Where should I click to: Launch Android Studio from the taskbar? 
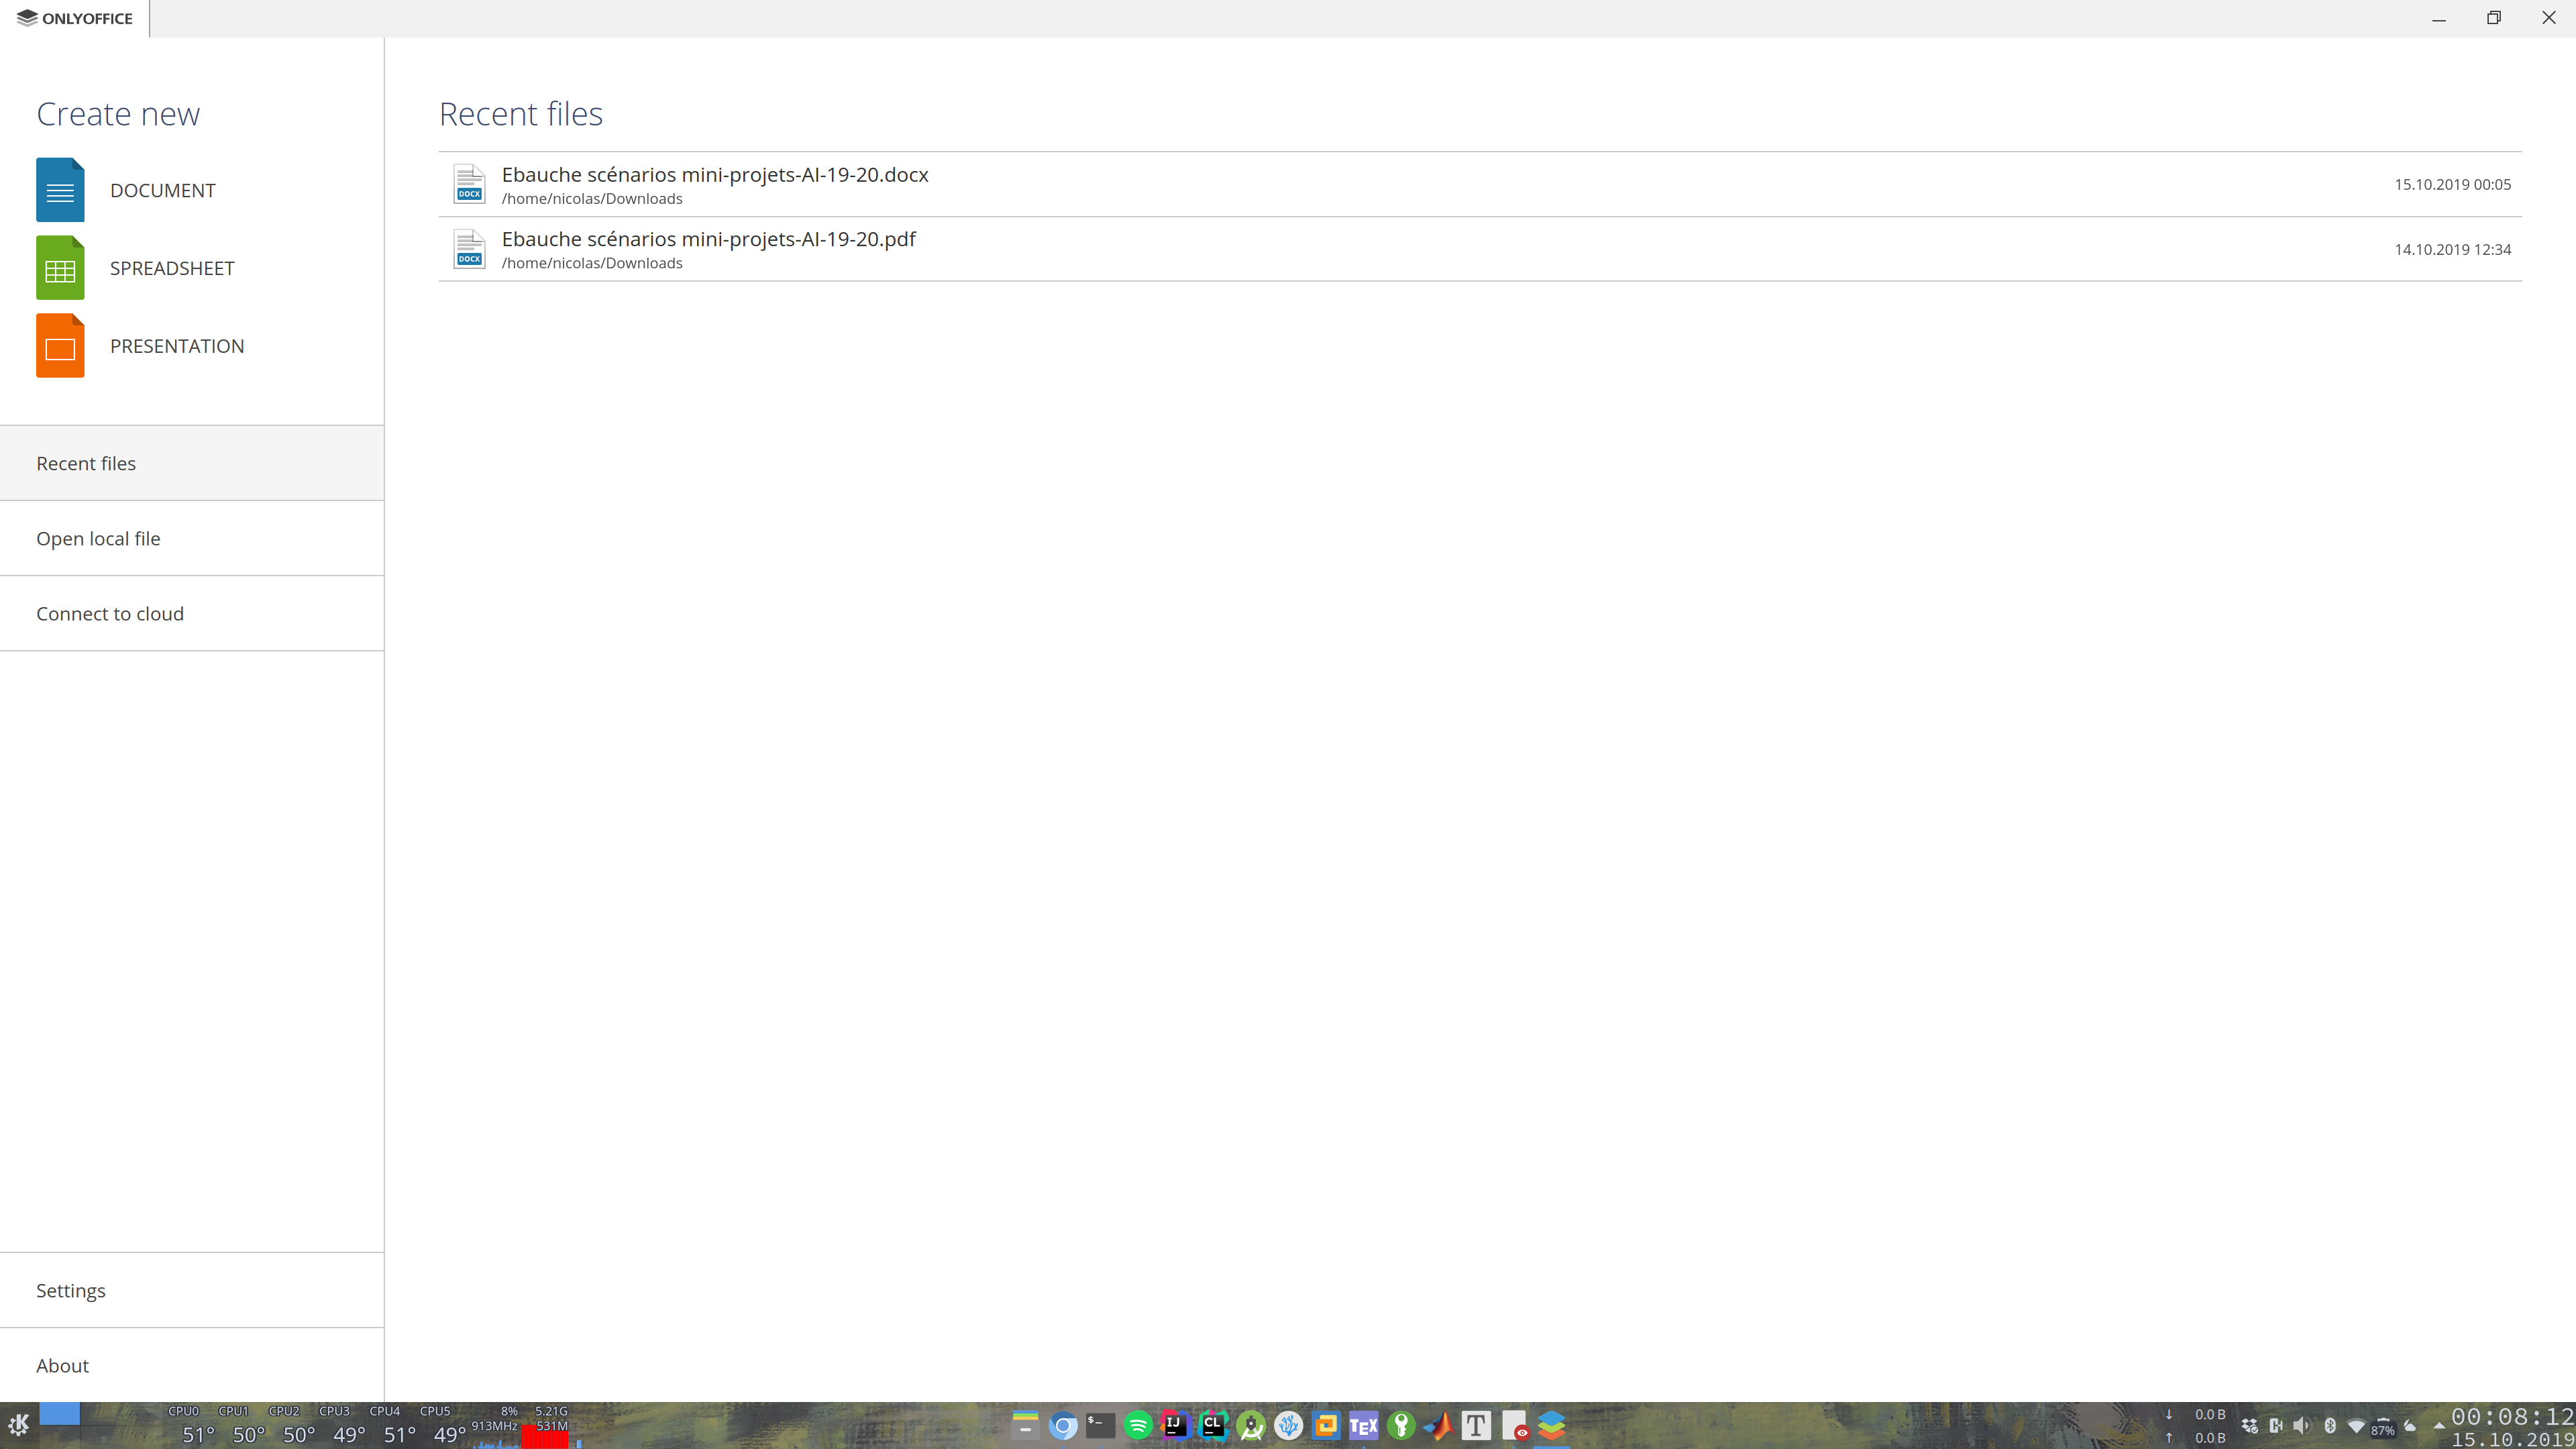click(x=1251, y=1425)
